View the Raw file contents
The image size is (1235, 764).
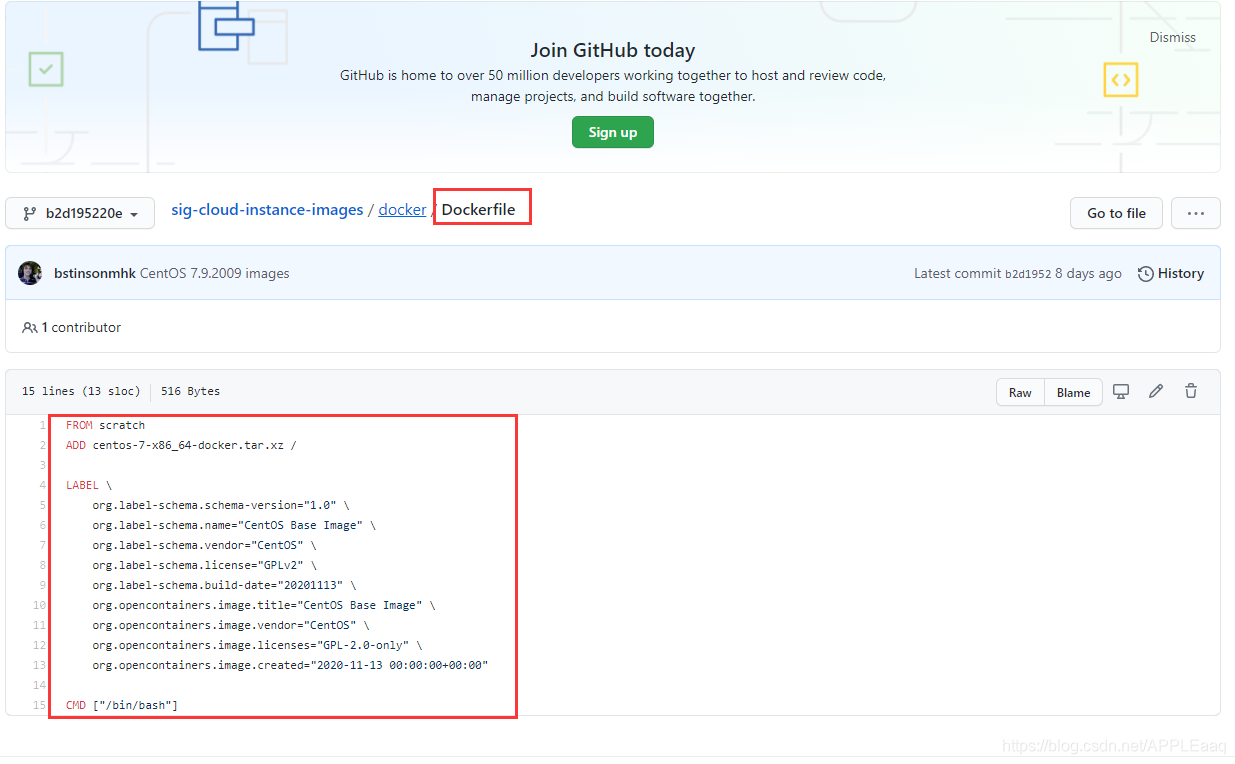pos(1020,392)
